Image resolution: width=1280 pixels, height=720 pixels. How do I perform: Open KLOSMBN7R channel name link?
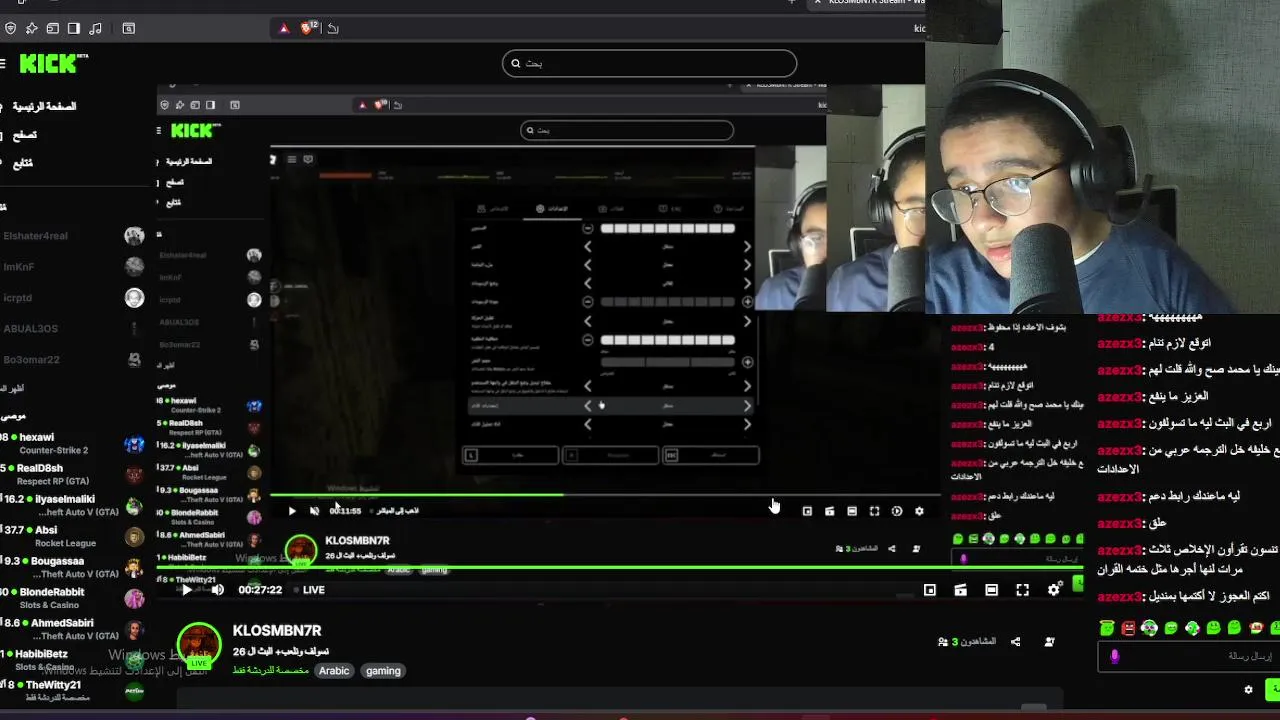[277, 631]
